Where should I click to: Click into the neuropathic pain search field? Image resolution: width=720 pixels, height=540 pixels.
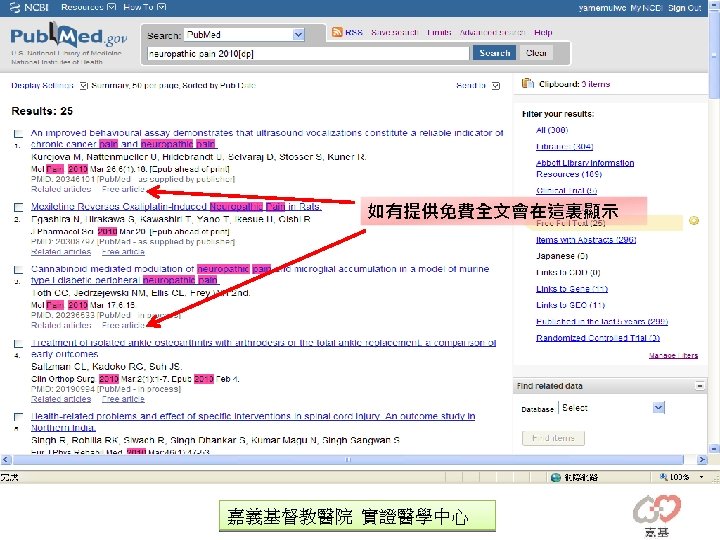[308, 53]
